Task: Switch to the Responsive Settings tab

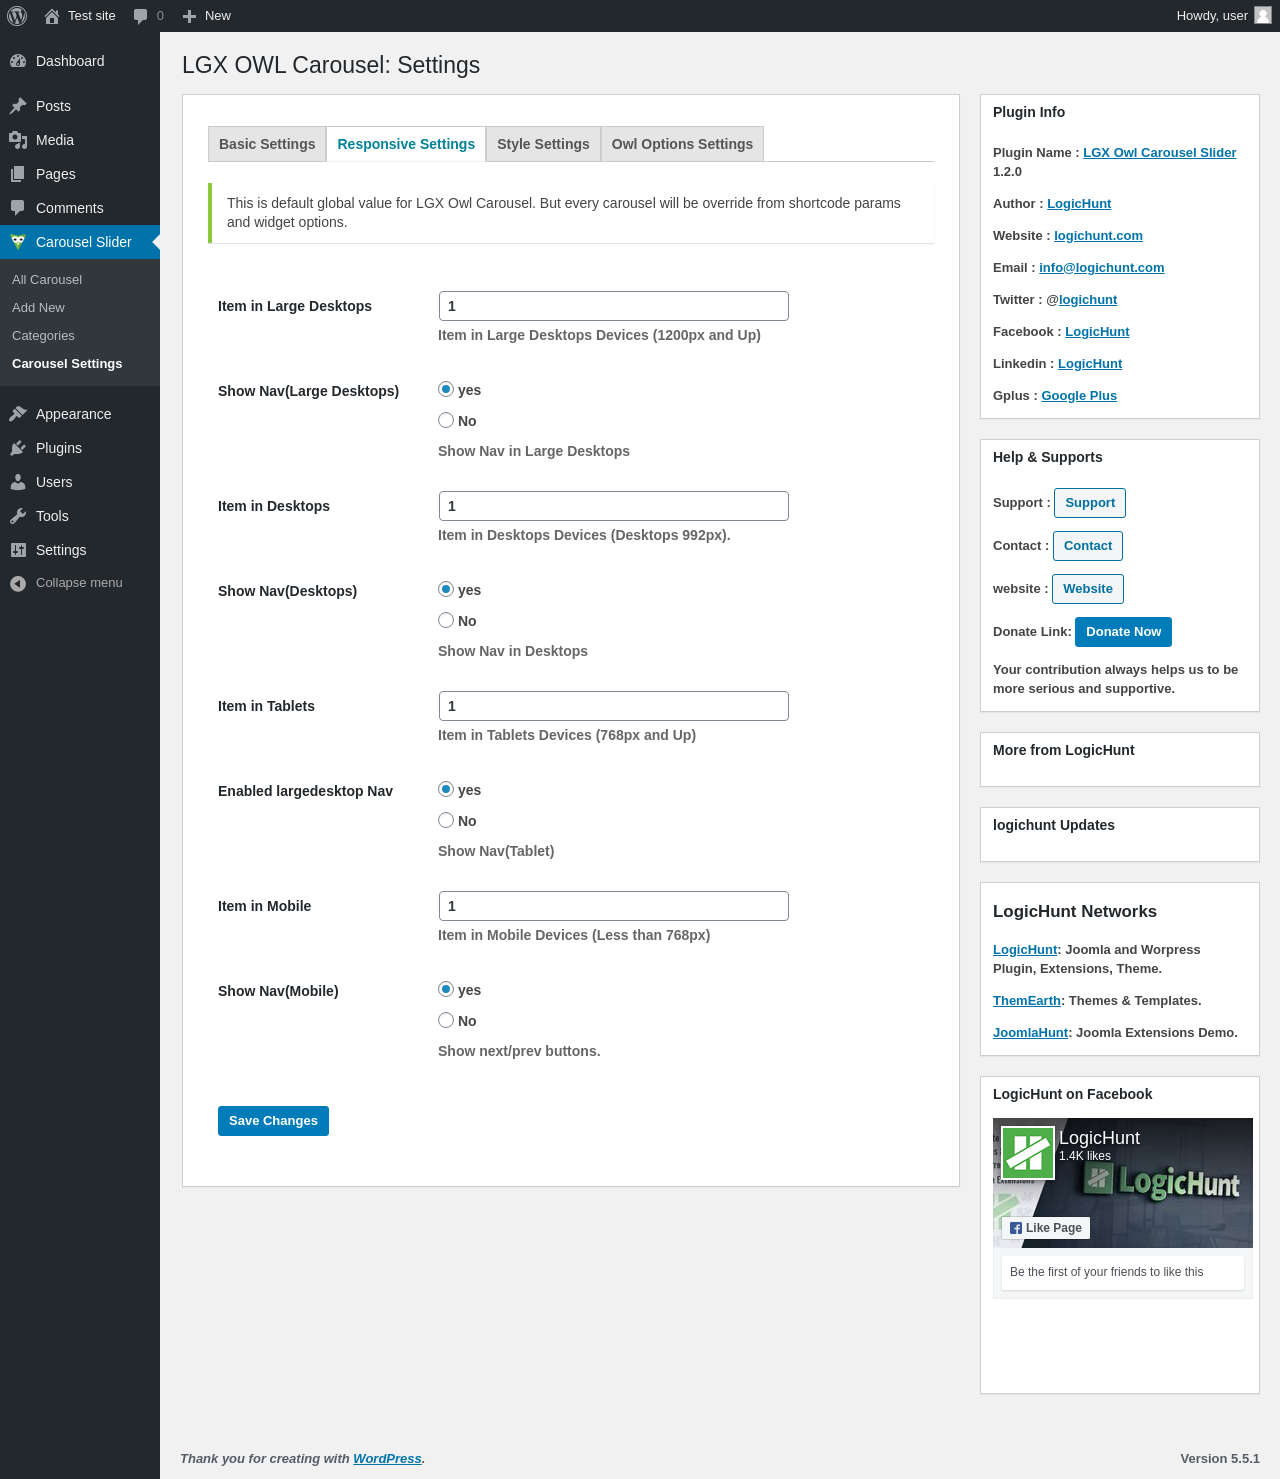Action: pos(406,144)
